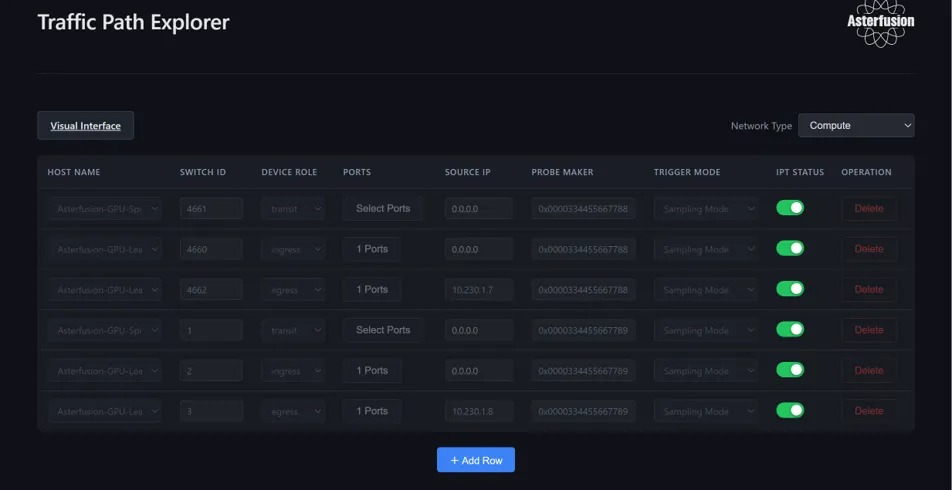The image size is (952, 490).
Task: Delete the row with switch ID 4660
Action: pos(868,249)
